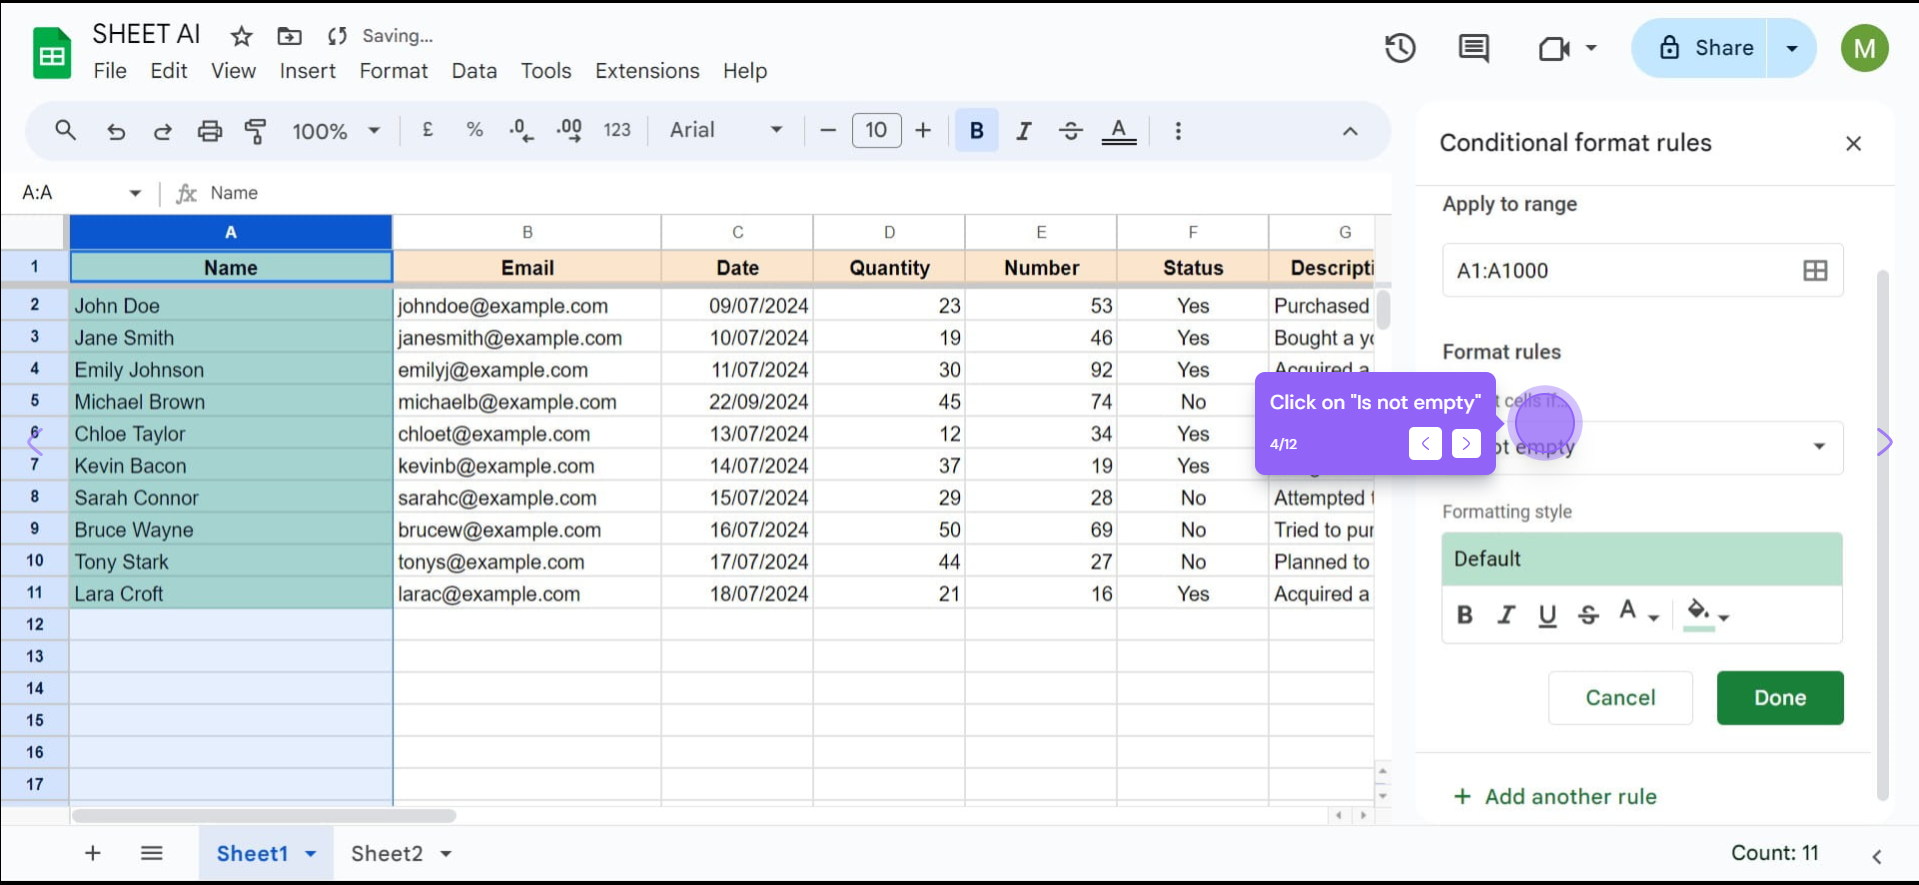Open more number formats 123
Viewport: 1919px width, 885px height.
[617, 130]
